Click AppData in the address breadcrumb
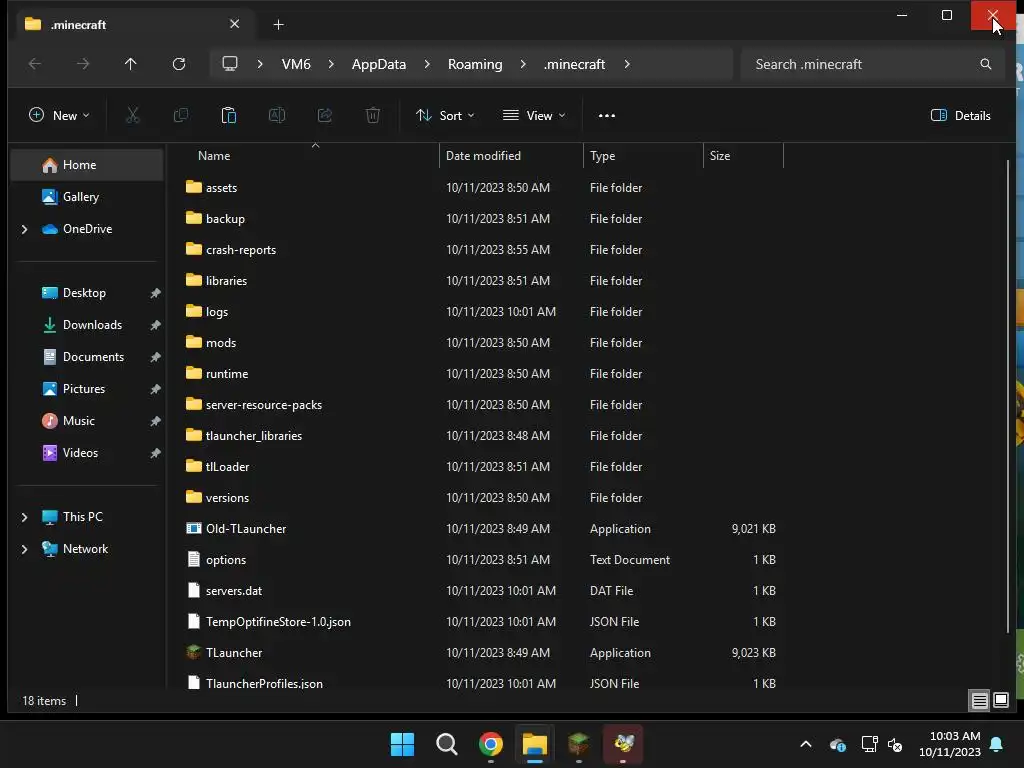The image size is (1024, 768). click(379, 64)
